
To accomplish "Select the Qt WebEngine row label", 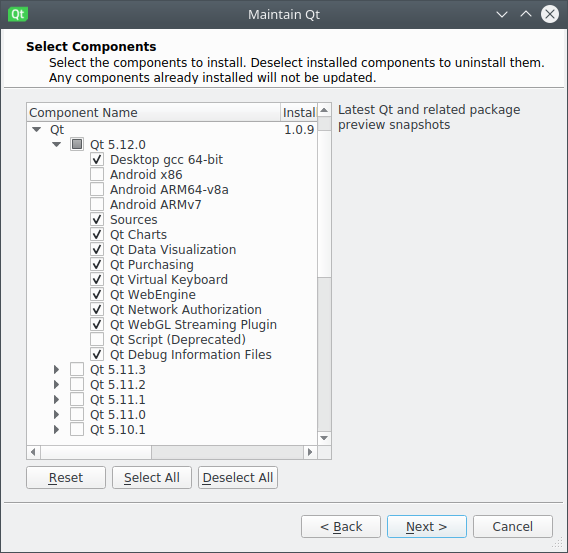I will 153,294.
